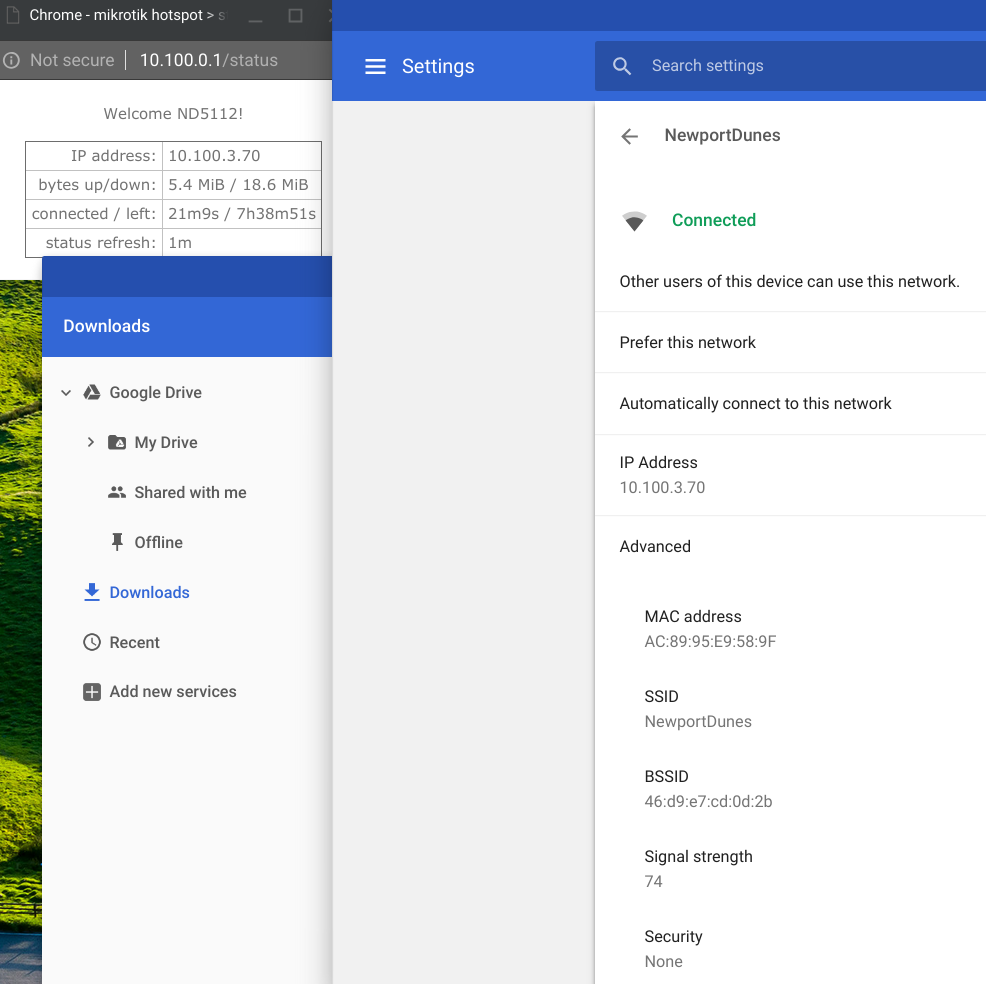Select the Prefer this network row
The image size is (986, 984).
[790, 343]
